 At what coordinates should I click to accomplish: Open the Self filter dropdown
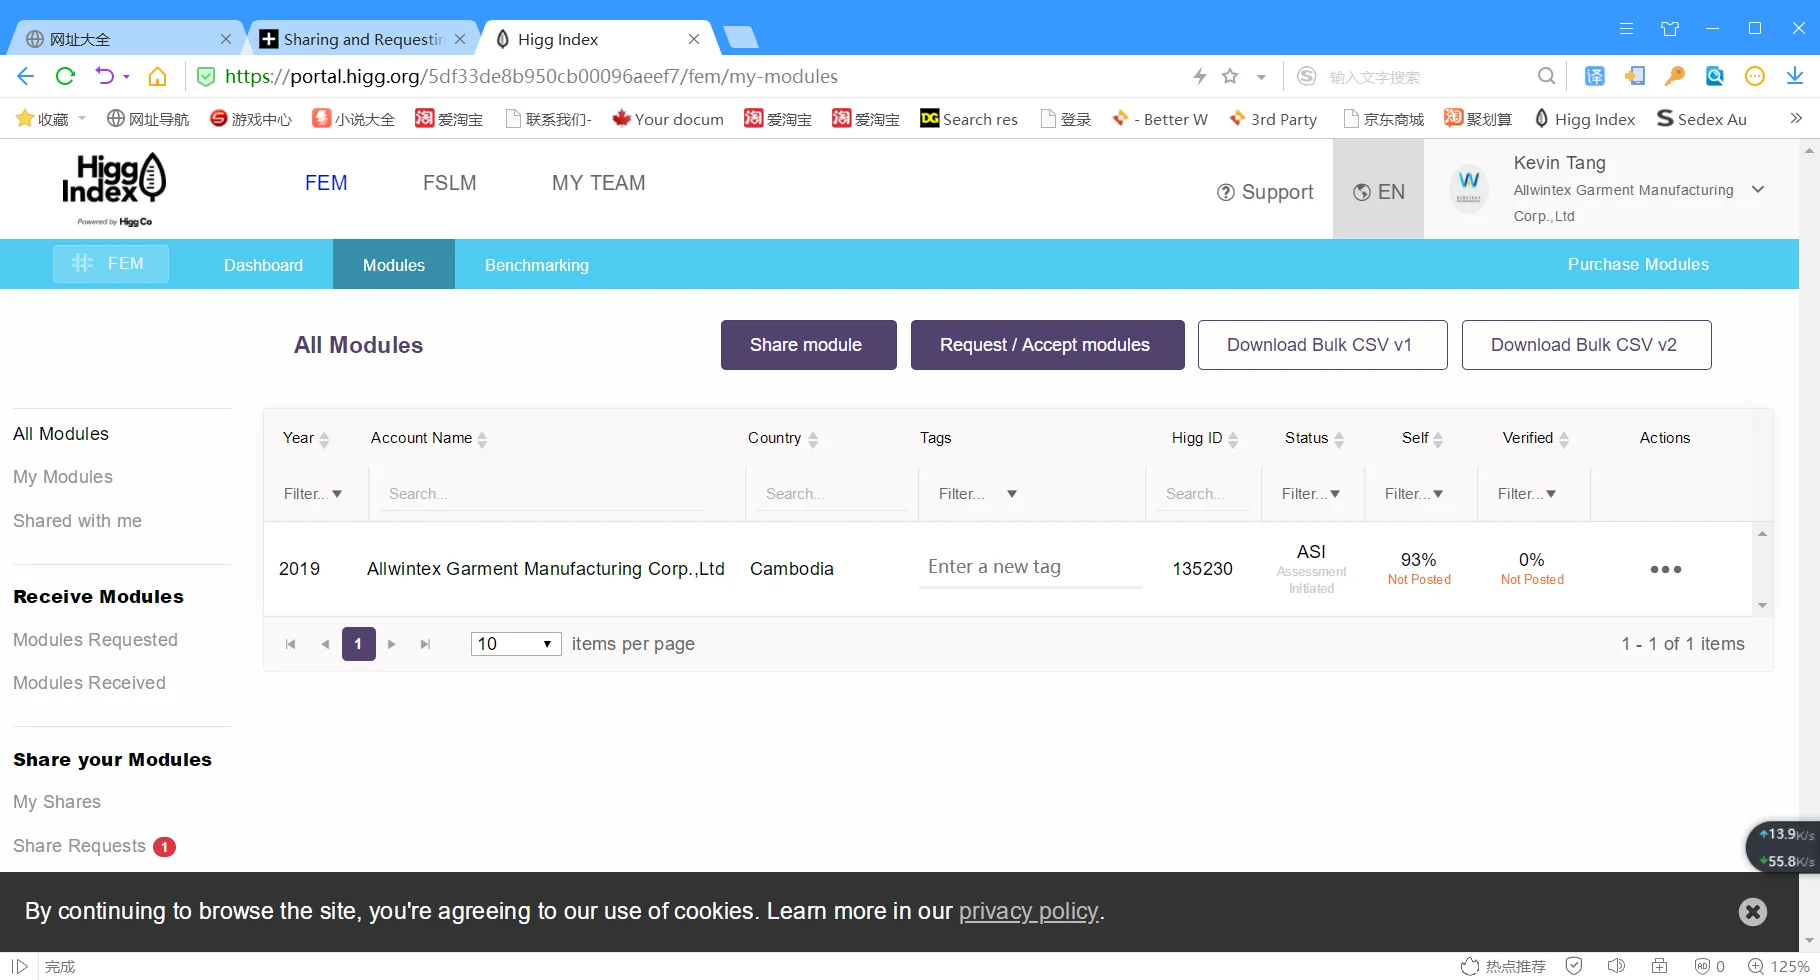click(1414, 493)
